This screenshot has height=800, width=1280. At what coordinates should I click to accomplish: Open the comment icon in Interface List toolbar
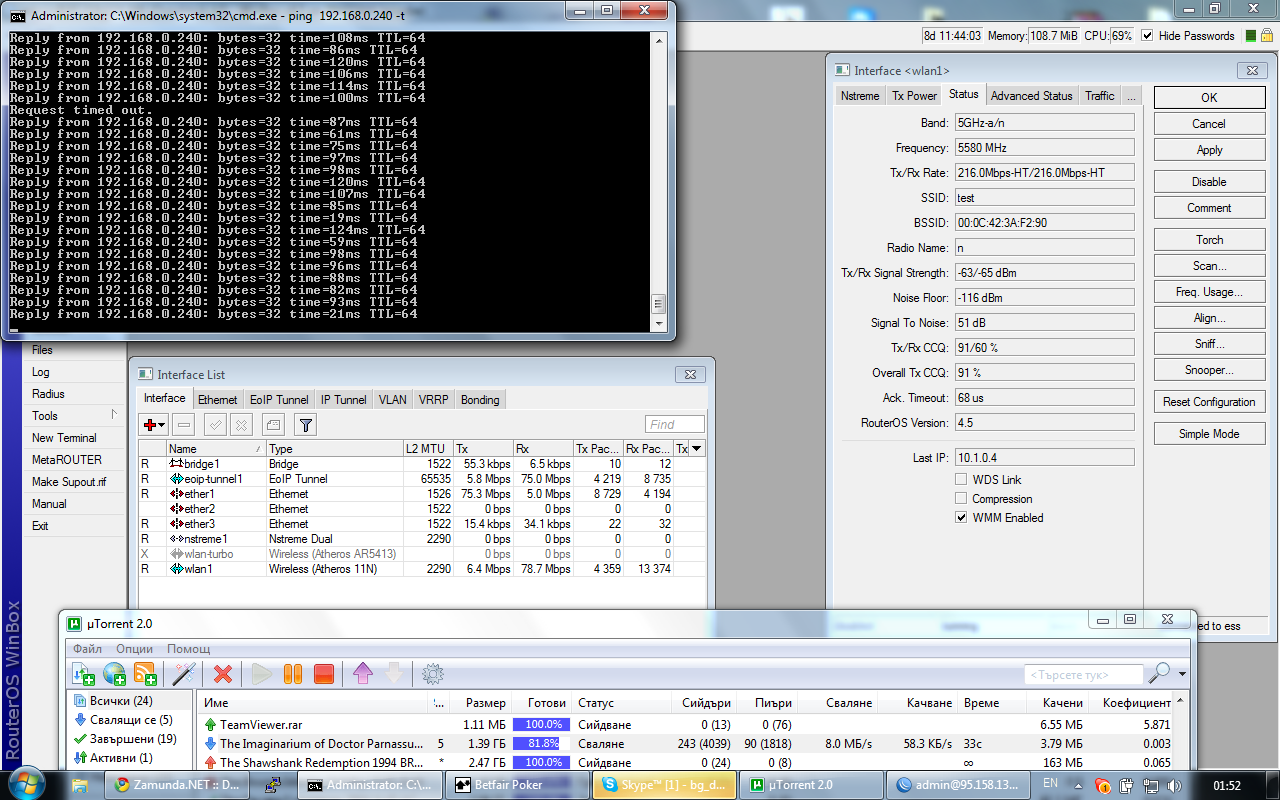pyautogui.click(x=273, y=425)
